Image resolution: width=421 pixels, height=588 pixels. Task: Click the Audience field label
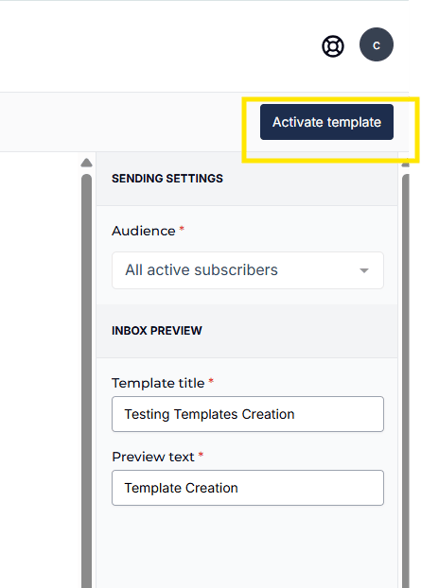click(143, 231)
